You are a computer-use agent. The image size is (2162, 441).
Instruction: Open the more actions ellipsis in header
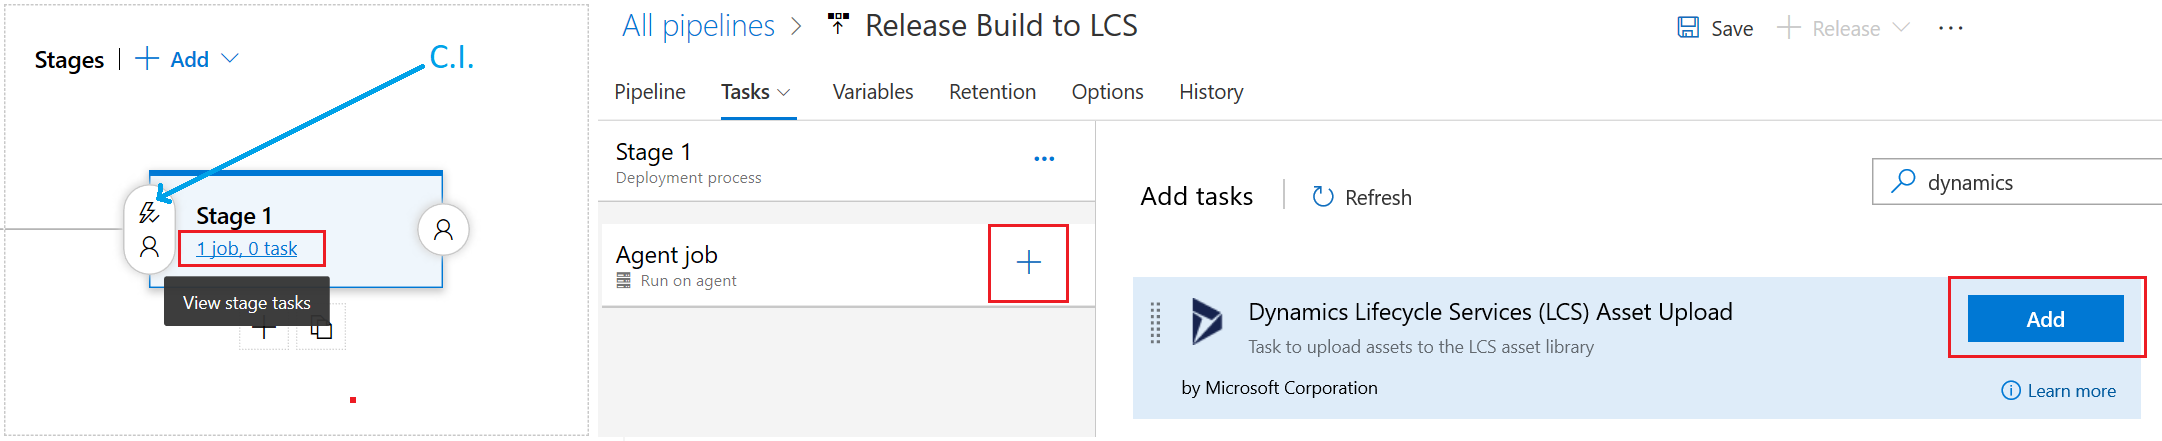[1950, 28]
